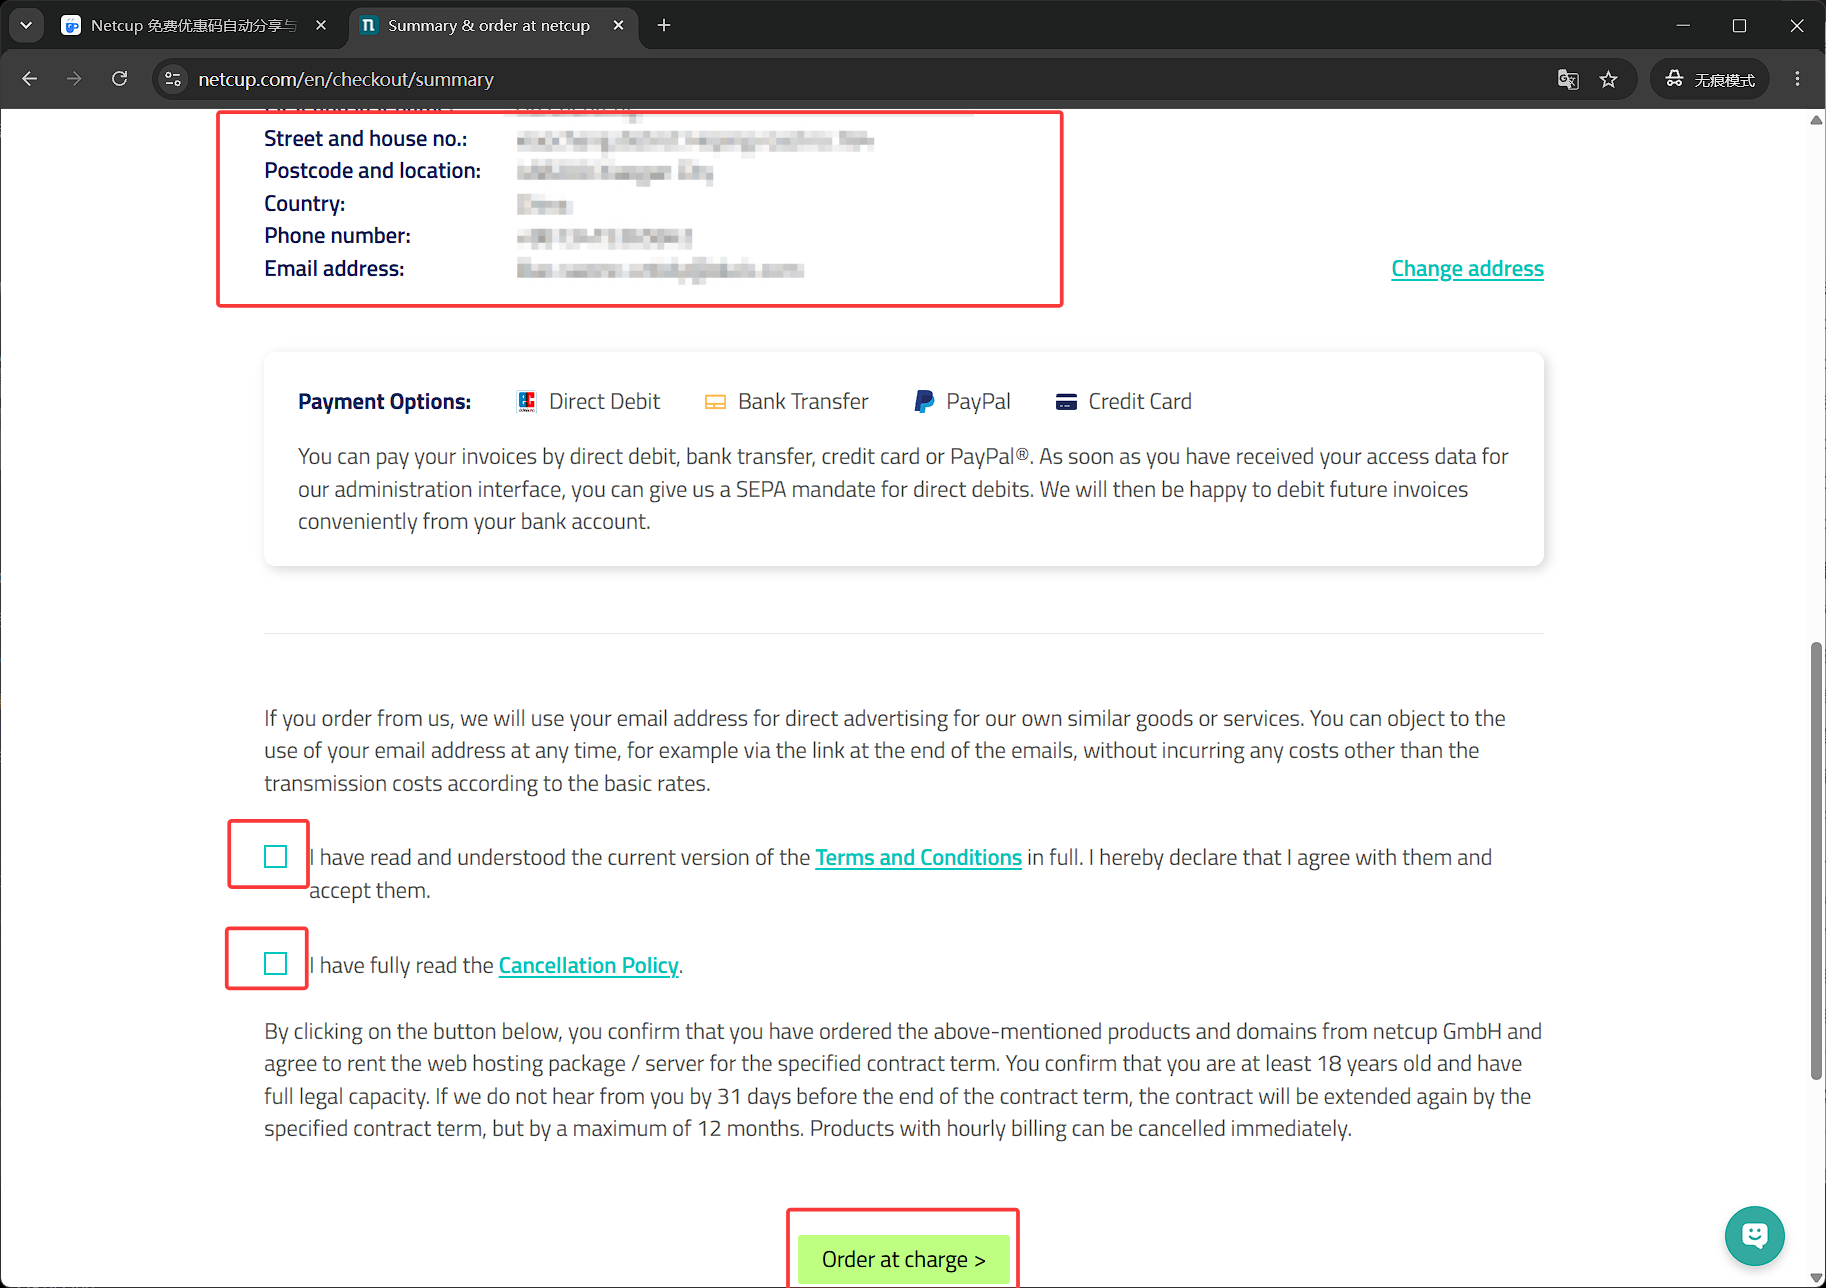Click the Credit Card payment icon
Image resolution: width=1826 pixels, height=1288 pixels.
(1066, 402)
